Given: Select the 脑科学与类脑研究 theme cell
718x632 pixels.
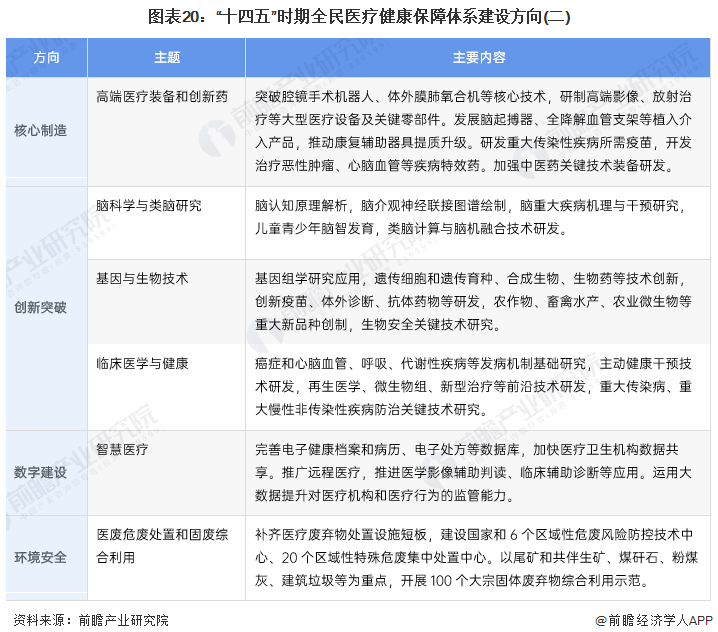Looking at the screenshot, I should [x=167, y=223].
